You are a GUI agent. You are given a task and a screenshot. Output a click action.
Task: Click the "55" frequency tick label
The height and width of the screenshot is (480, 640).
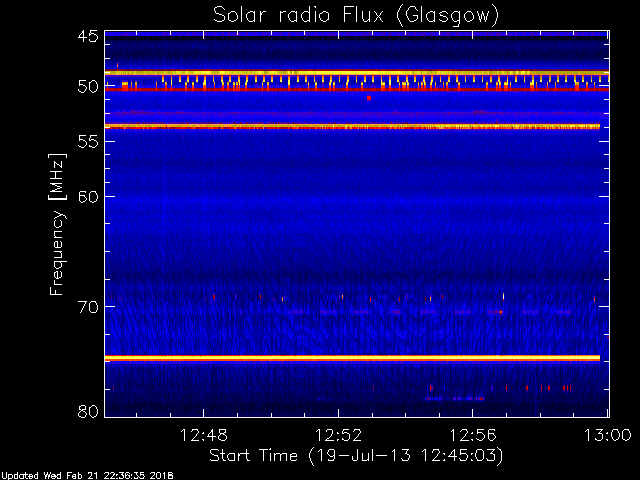88,142
